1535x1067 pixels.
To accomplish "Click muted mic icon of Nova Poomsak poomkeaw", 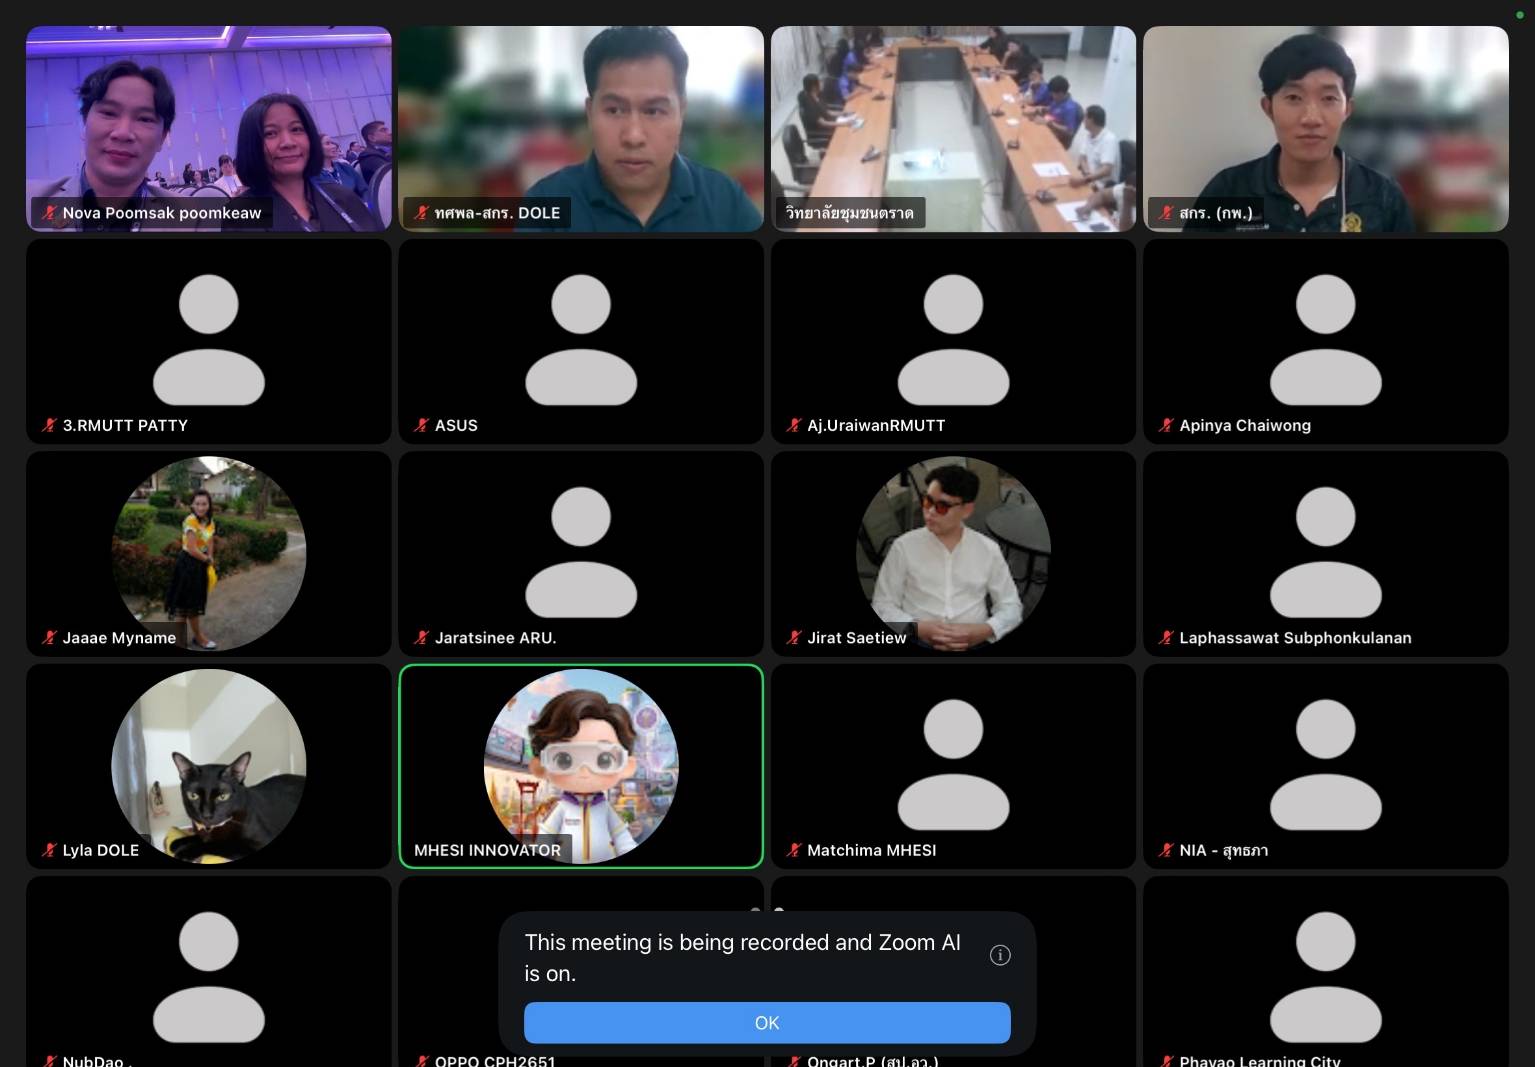I will coord(49,212).
